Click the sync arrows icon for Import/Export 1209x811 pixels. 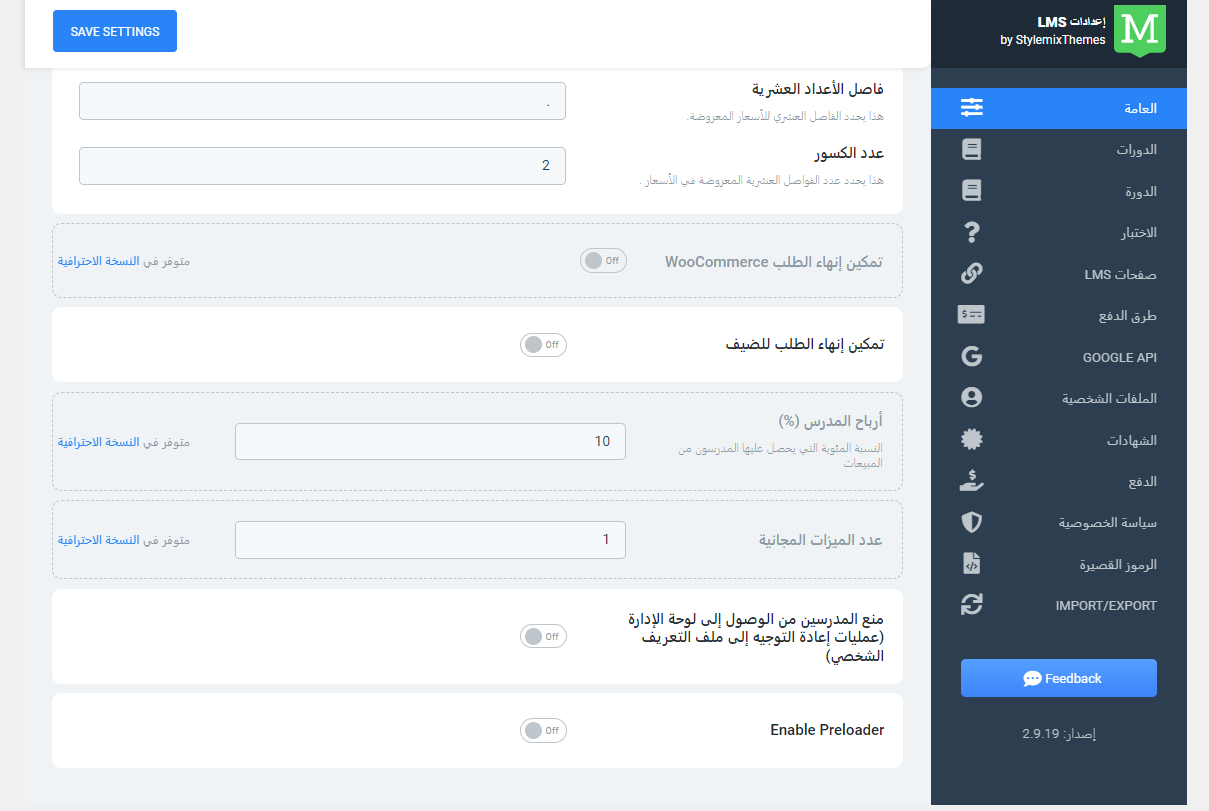pos(971,605)
